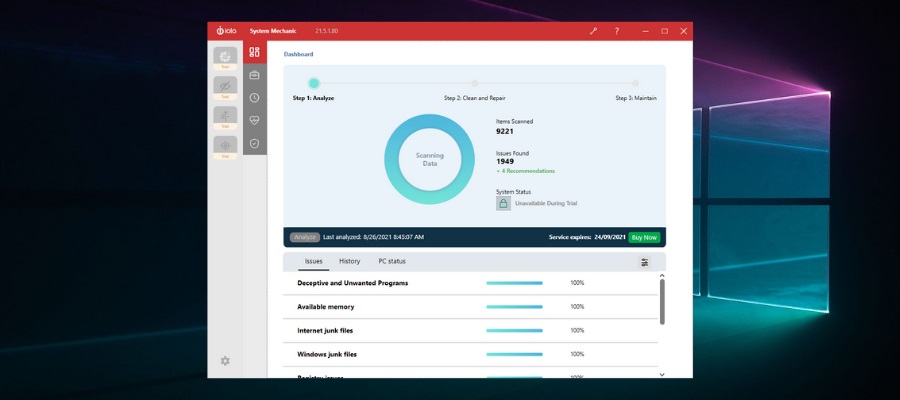Click the issues list scroll up arrow

662,276
